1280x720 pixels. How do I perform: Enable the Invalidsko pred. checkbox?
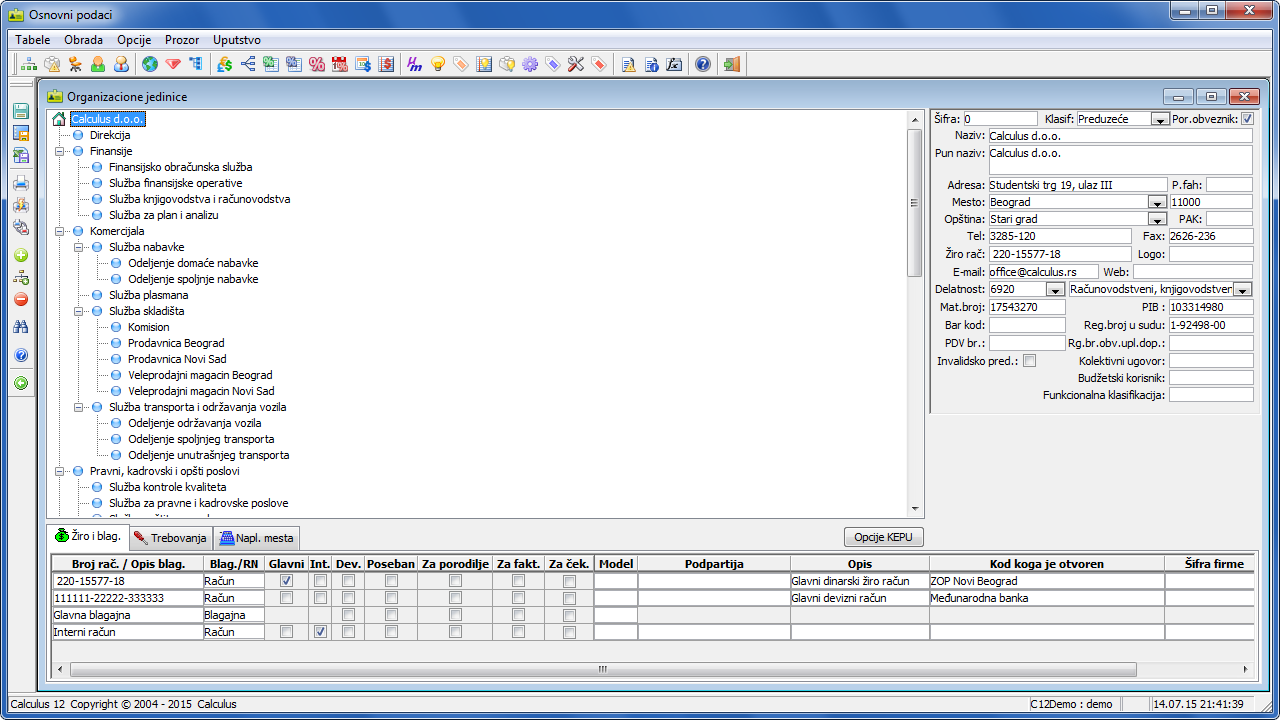click(x=1029, y=361)
